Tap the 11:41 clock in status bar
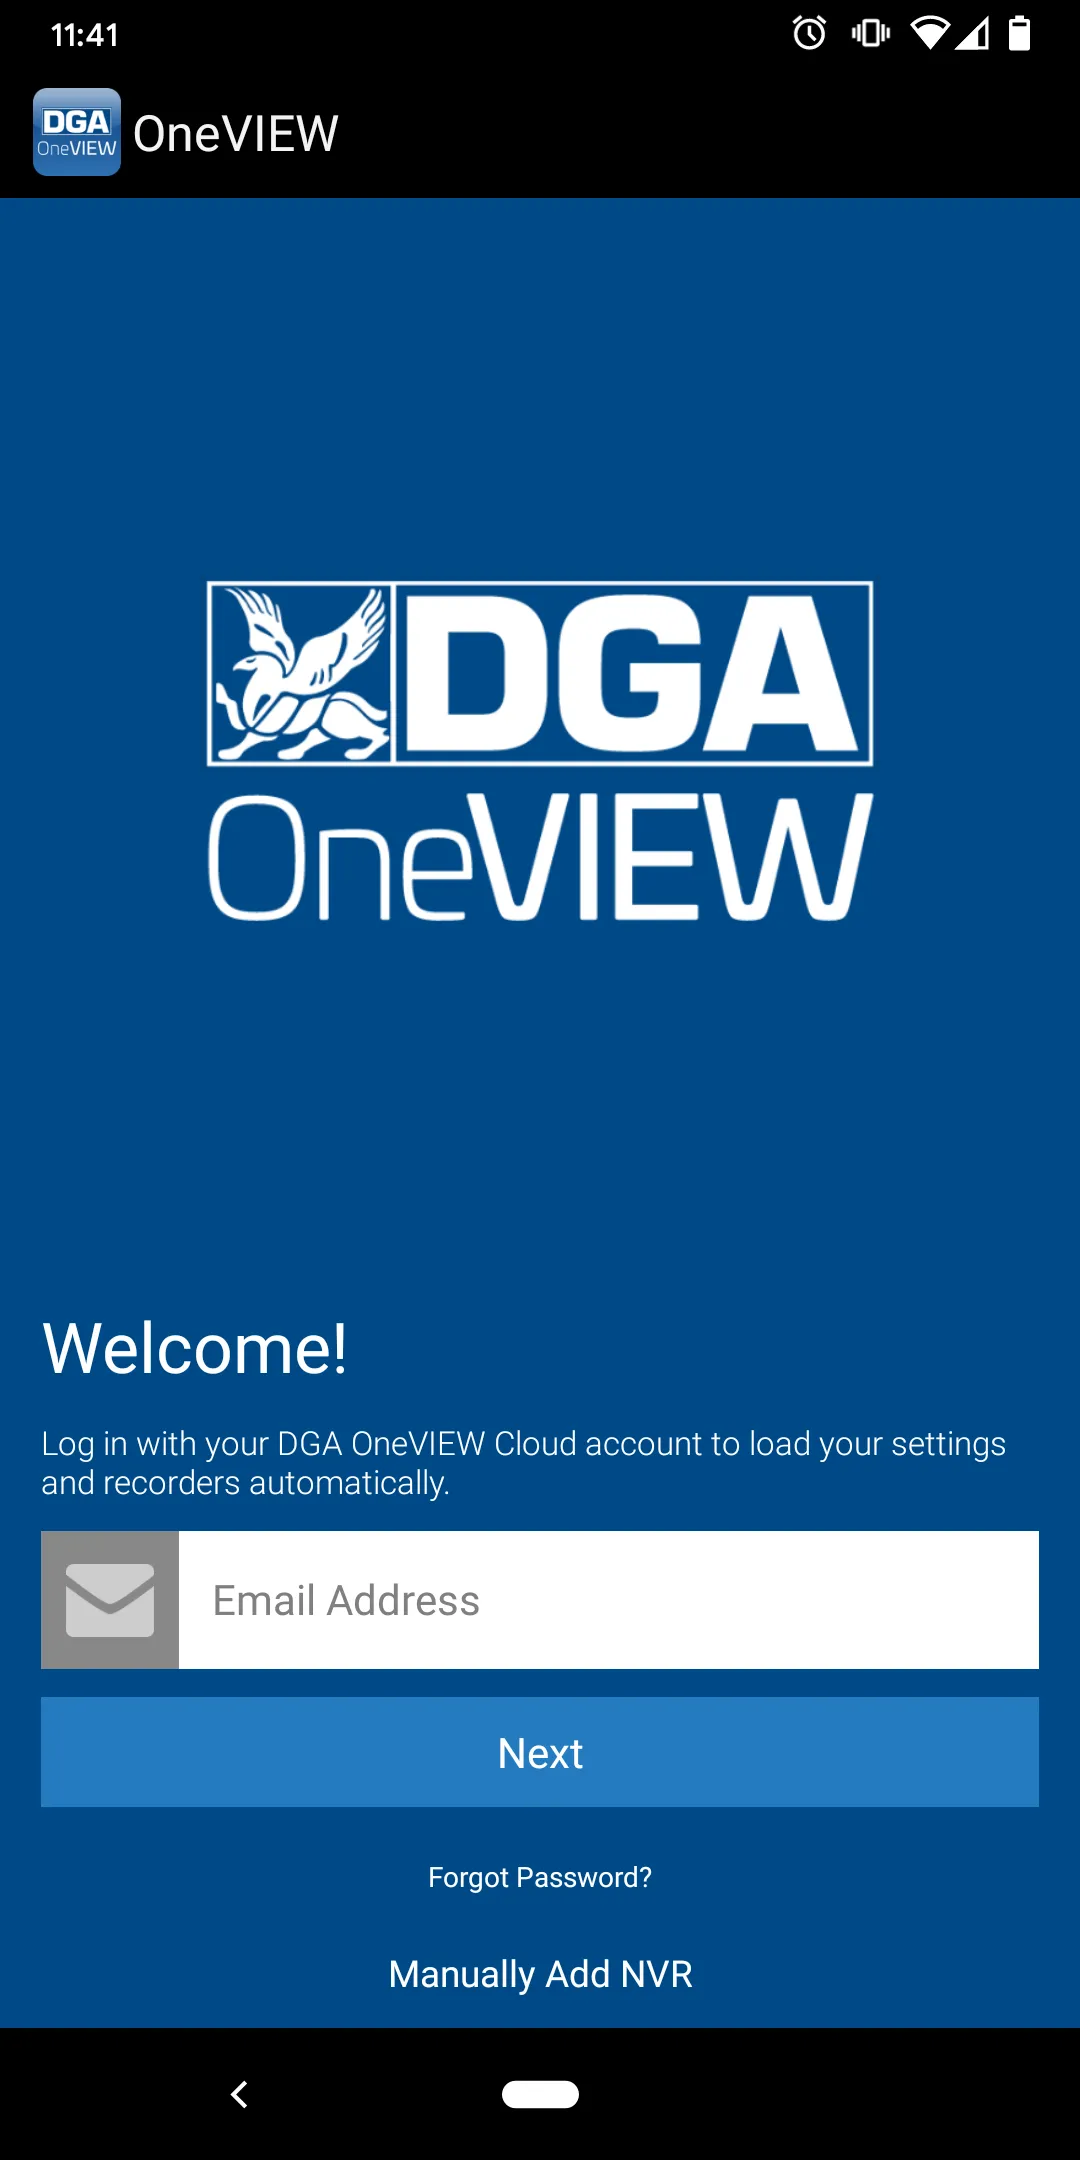 click(85, 35)
